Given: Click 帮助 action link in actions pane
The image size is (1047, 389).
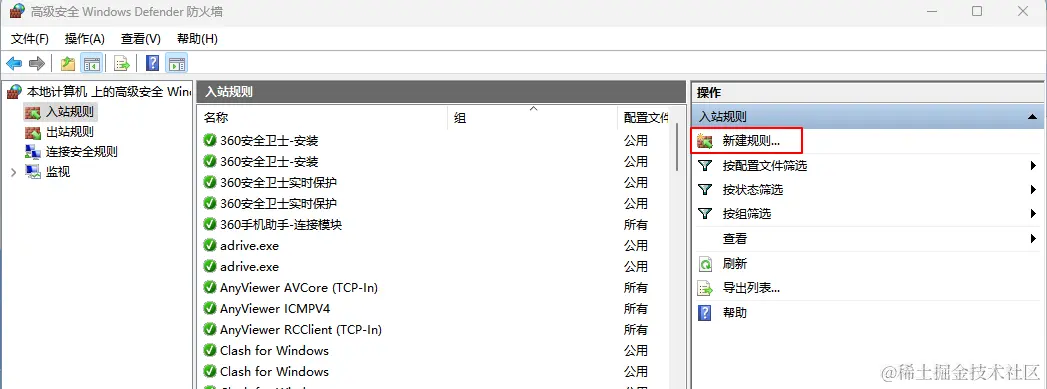Looking at the screenshot, I should (x=735, y=312).
